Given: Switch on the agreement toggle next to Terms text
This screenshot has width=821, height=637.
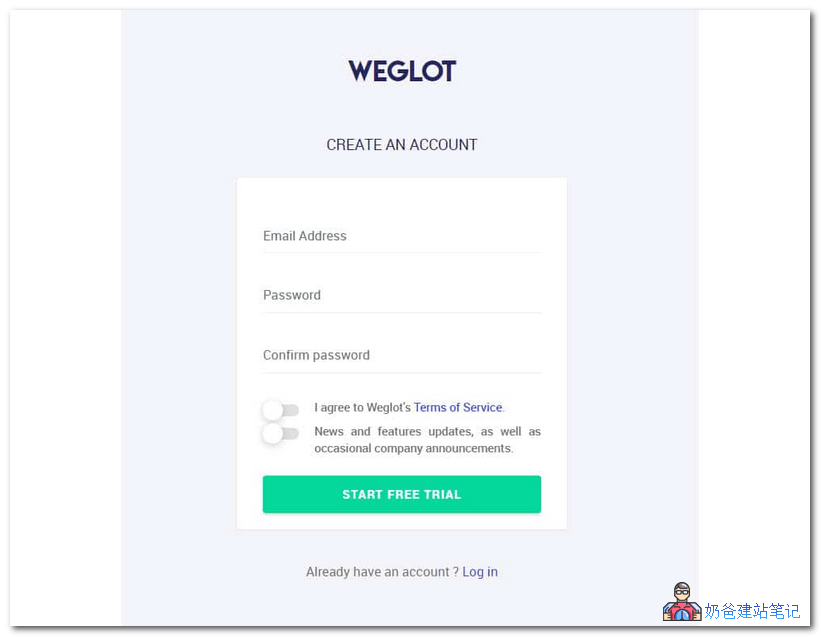Looking at the screenshot, I should [280, 409].
